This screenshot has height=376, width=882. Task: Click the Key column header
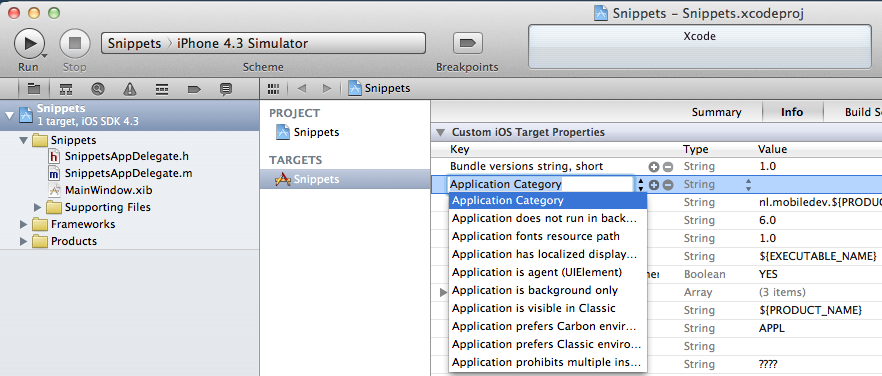tap(460, 150)
